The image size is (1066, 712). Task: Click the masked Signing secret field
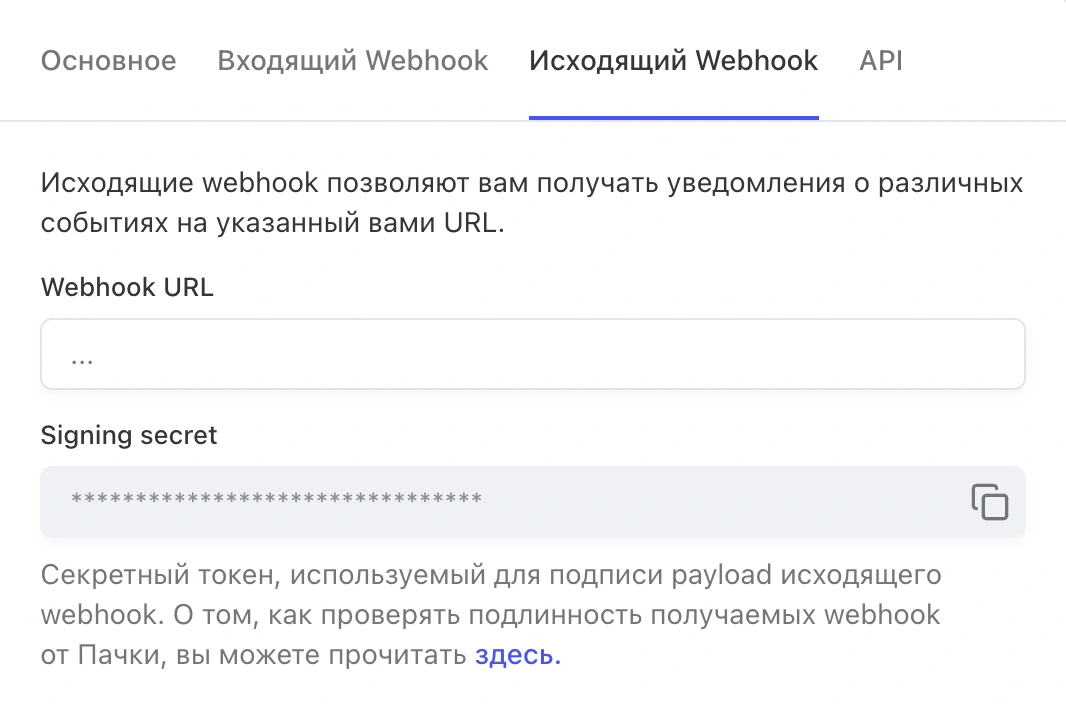click(500, 502)
